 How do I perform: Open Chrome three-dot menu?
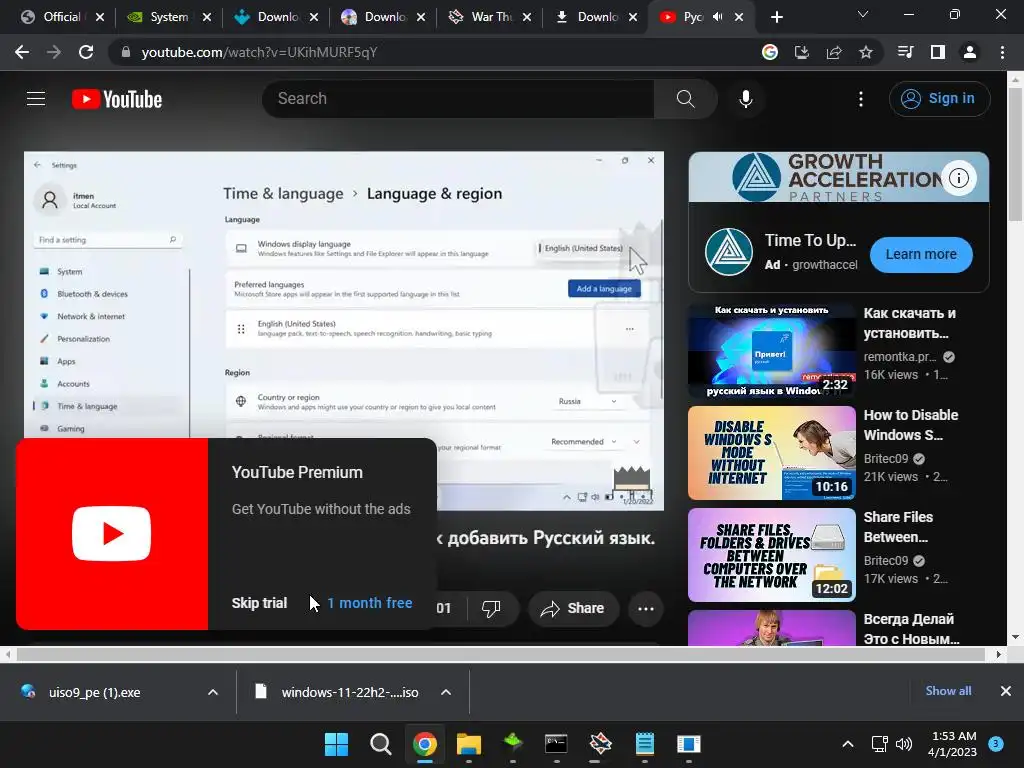(1002, 52)
